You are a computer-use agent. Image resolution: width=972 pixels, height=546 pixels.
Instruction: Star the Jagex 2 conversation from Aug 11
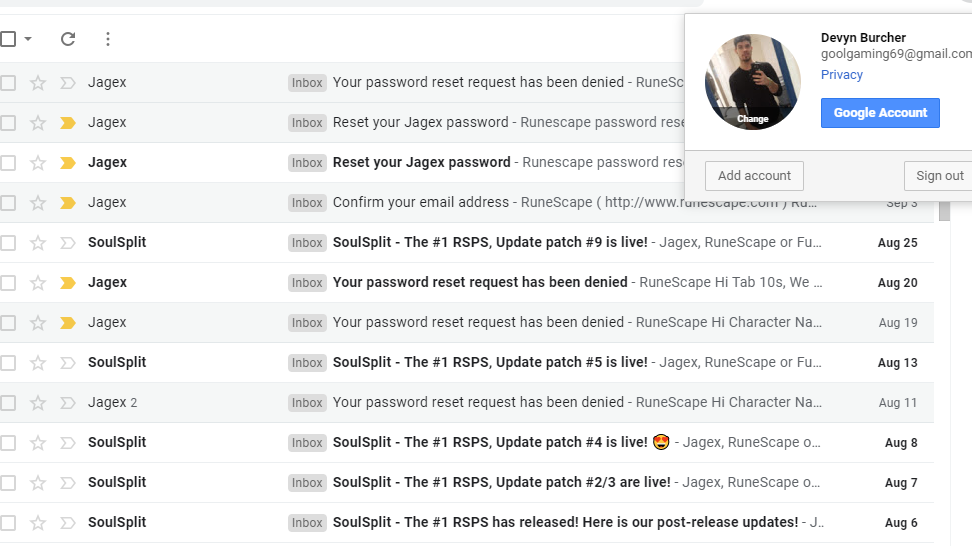click(38, 402)
